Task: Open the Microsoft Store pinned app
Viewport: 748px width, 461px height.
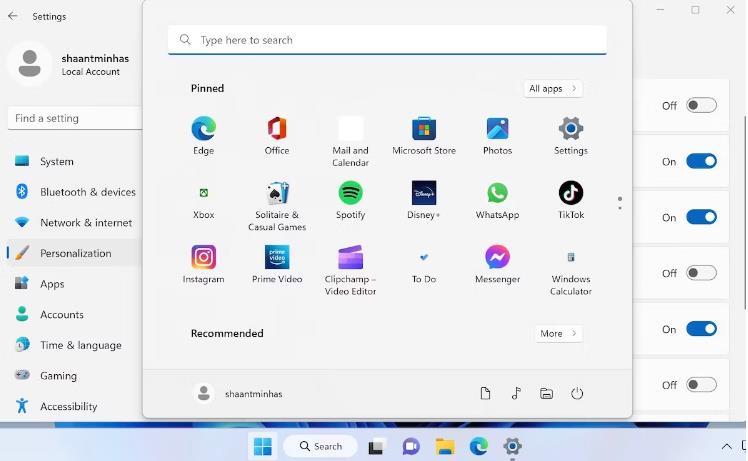Action: tap(424, 136)
